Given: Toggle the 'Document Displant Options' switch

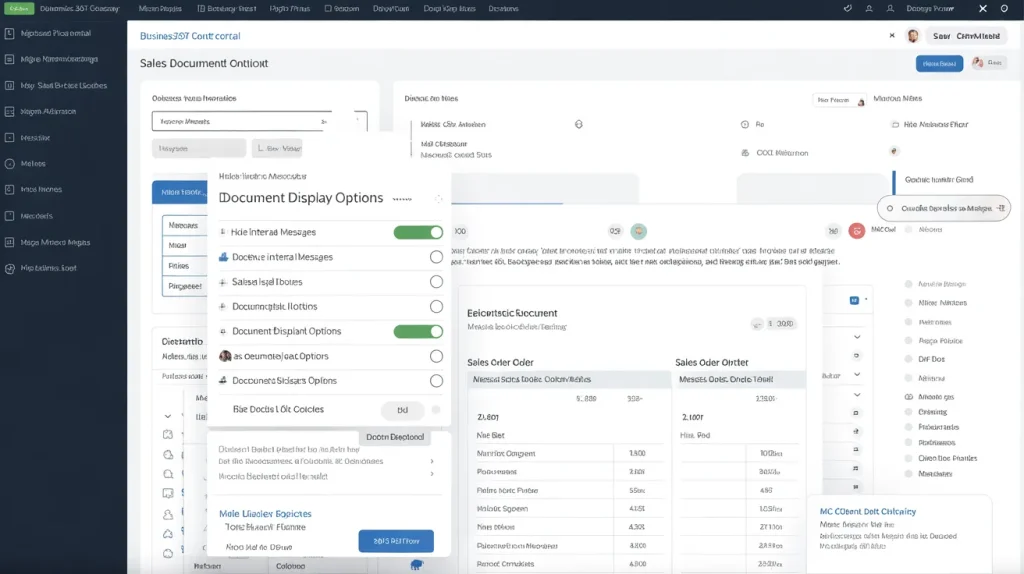Looking at the screenshot, I should pyautogui.click(x=418, y=332).
